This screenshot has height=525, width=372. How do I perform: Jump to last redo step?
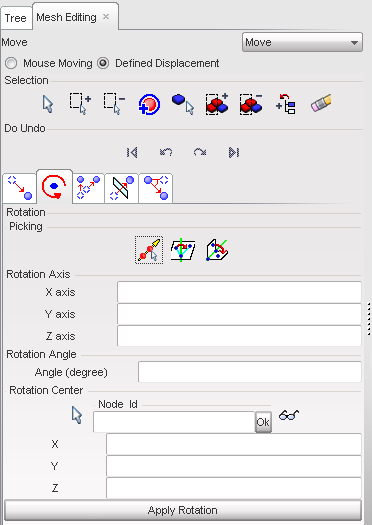tap(234, 153)
